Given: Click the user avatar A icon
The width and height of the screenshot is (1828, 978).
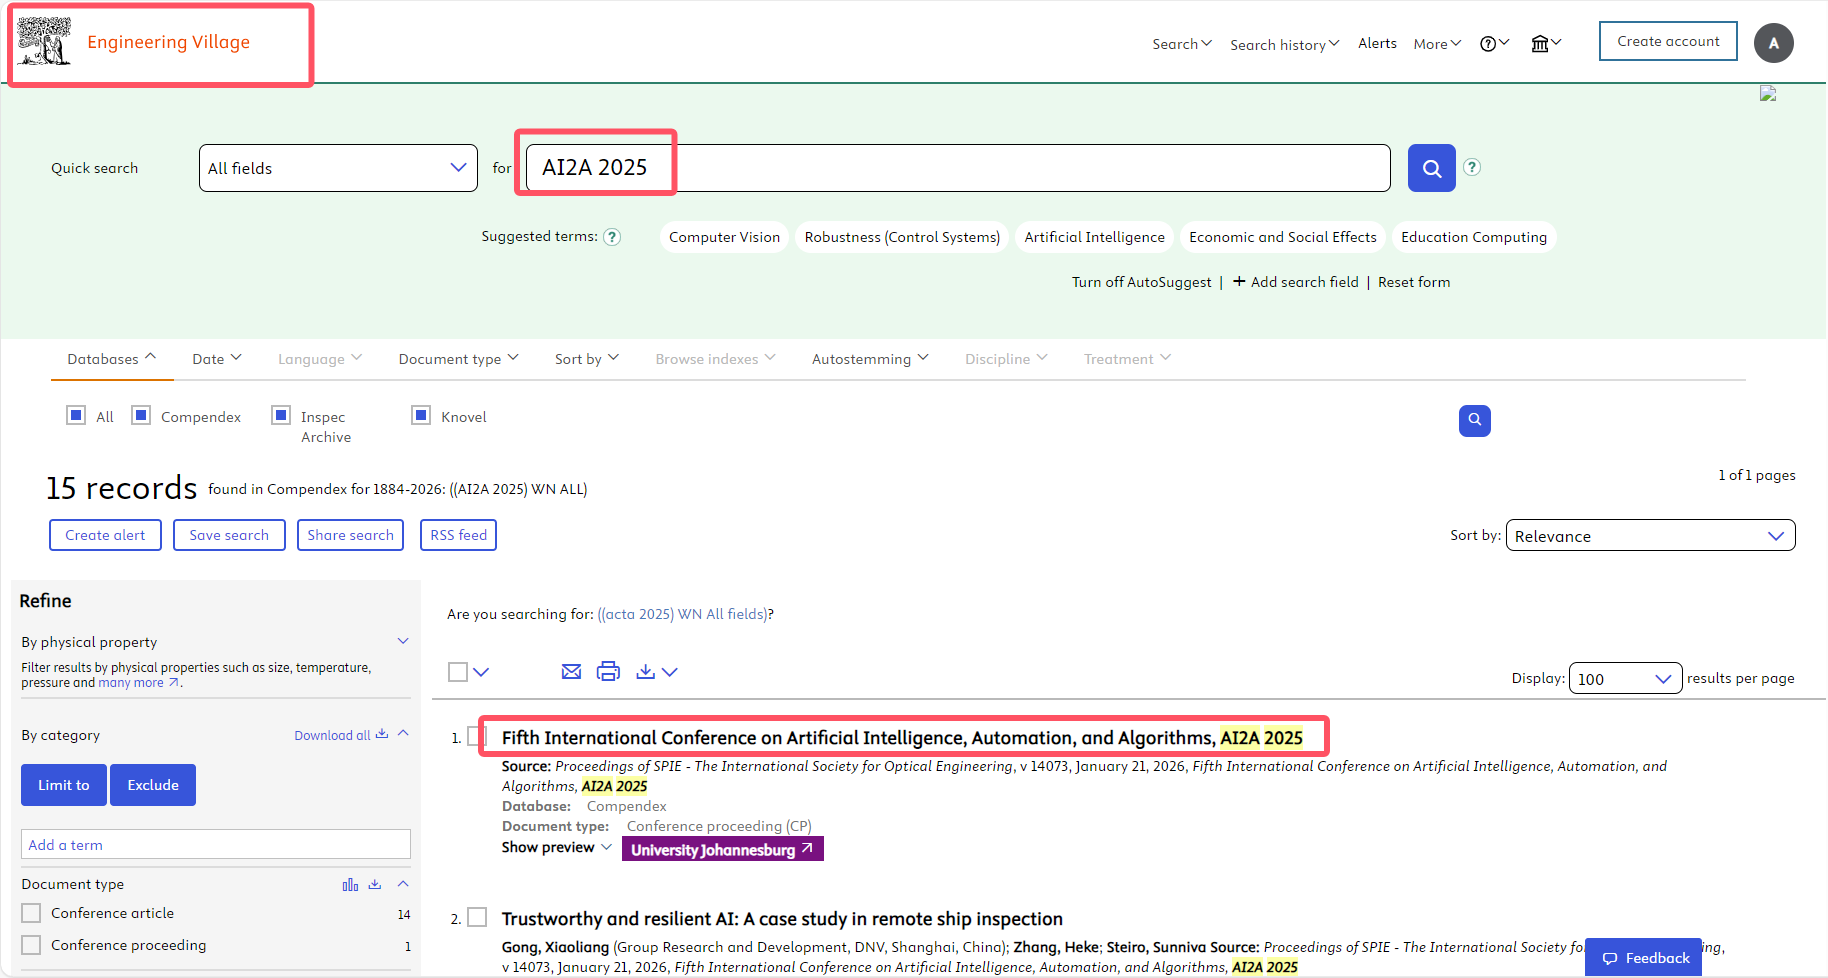Looking at the screenshot, I should (x=1773, y=43).
